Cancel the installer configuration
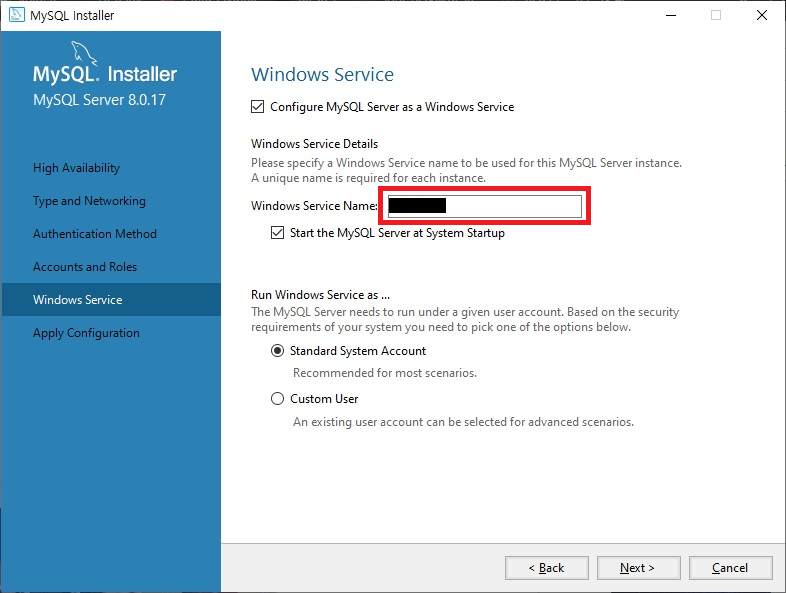This screenshot has height=593, width=786. 730,568
